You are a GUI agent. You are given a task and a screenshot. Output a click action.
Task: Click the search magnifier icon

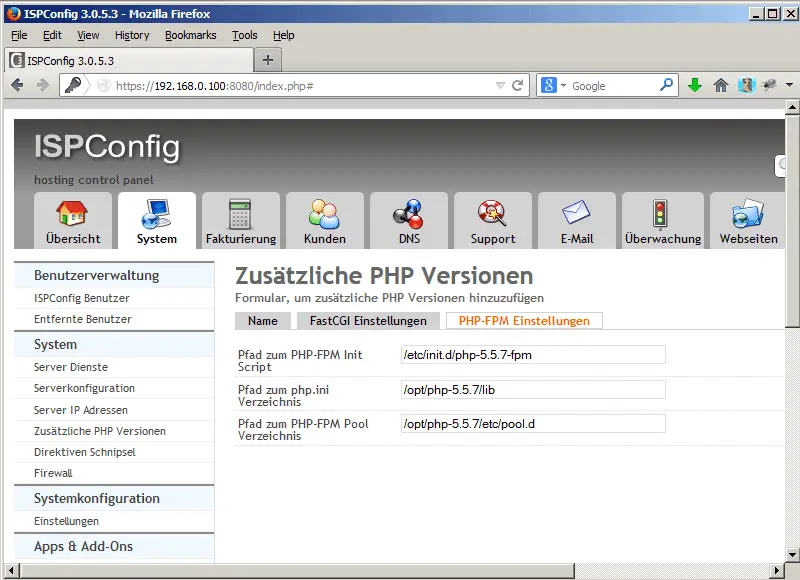(666, 85)
